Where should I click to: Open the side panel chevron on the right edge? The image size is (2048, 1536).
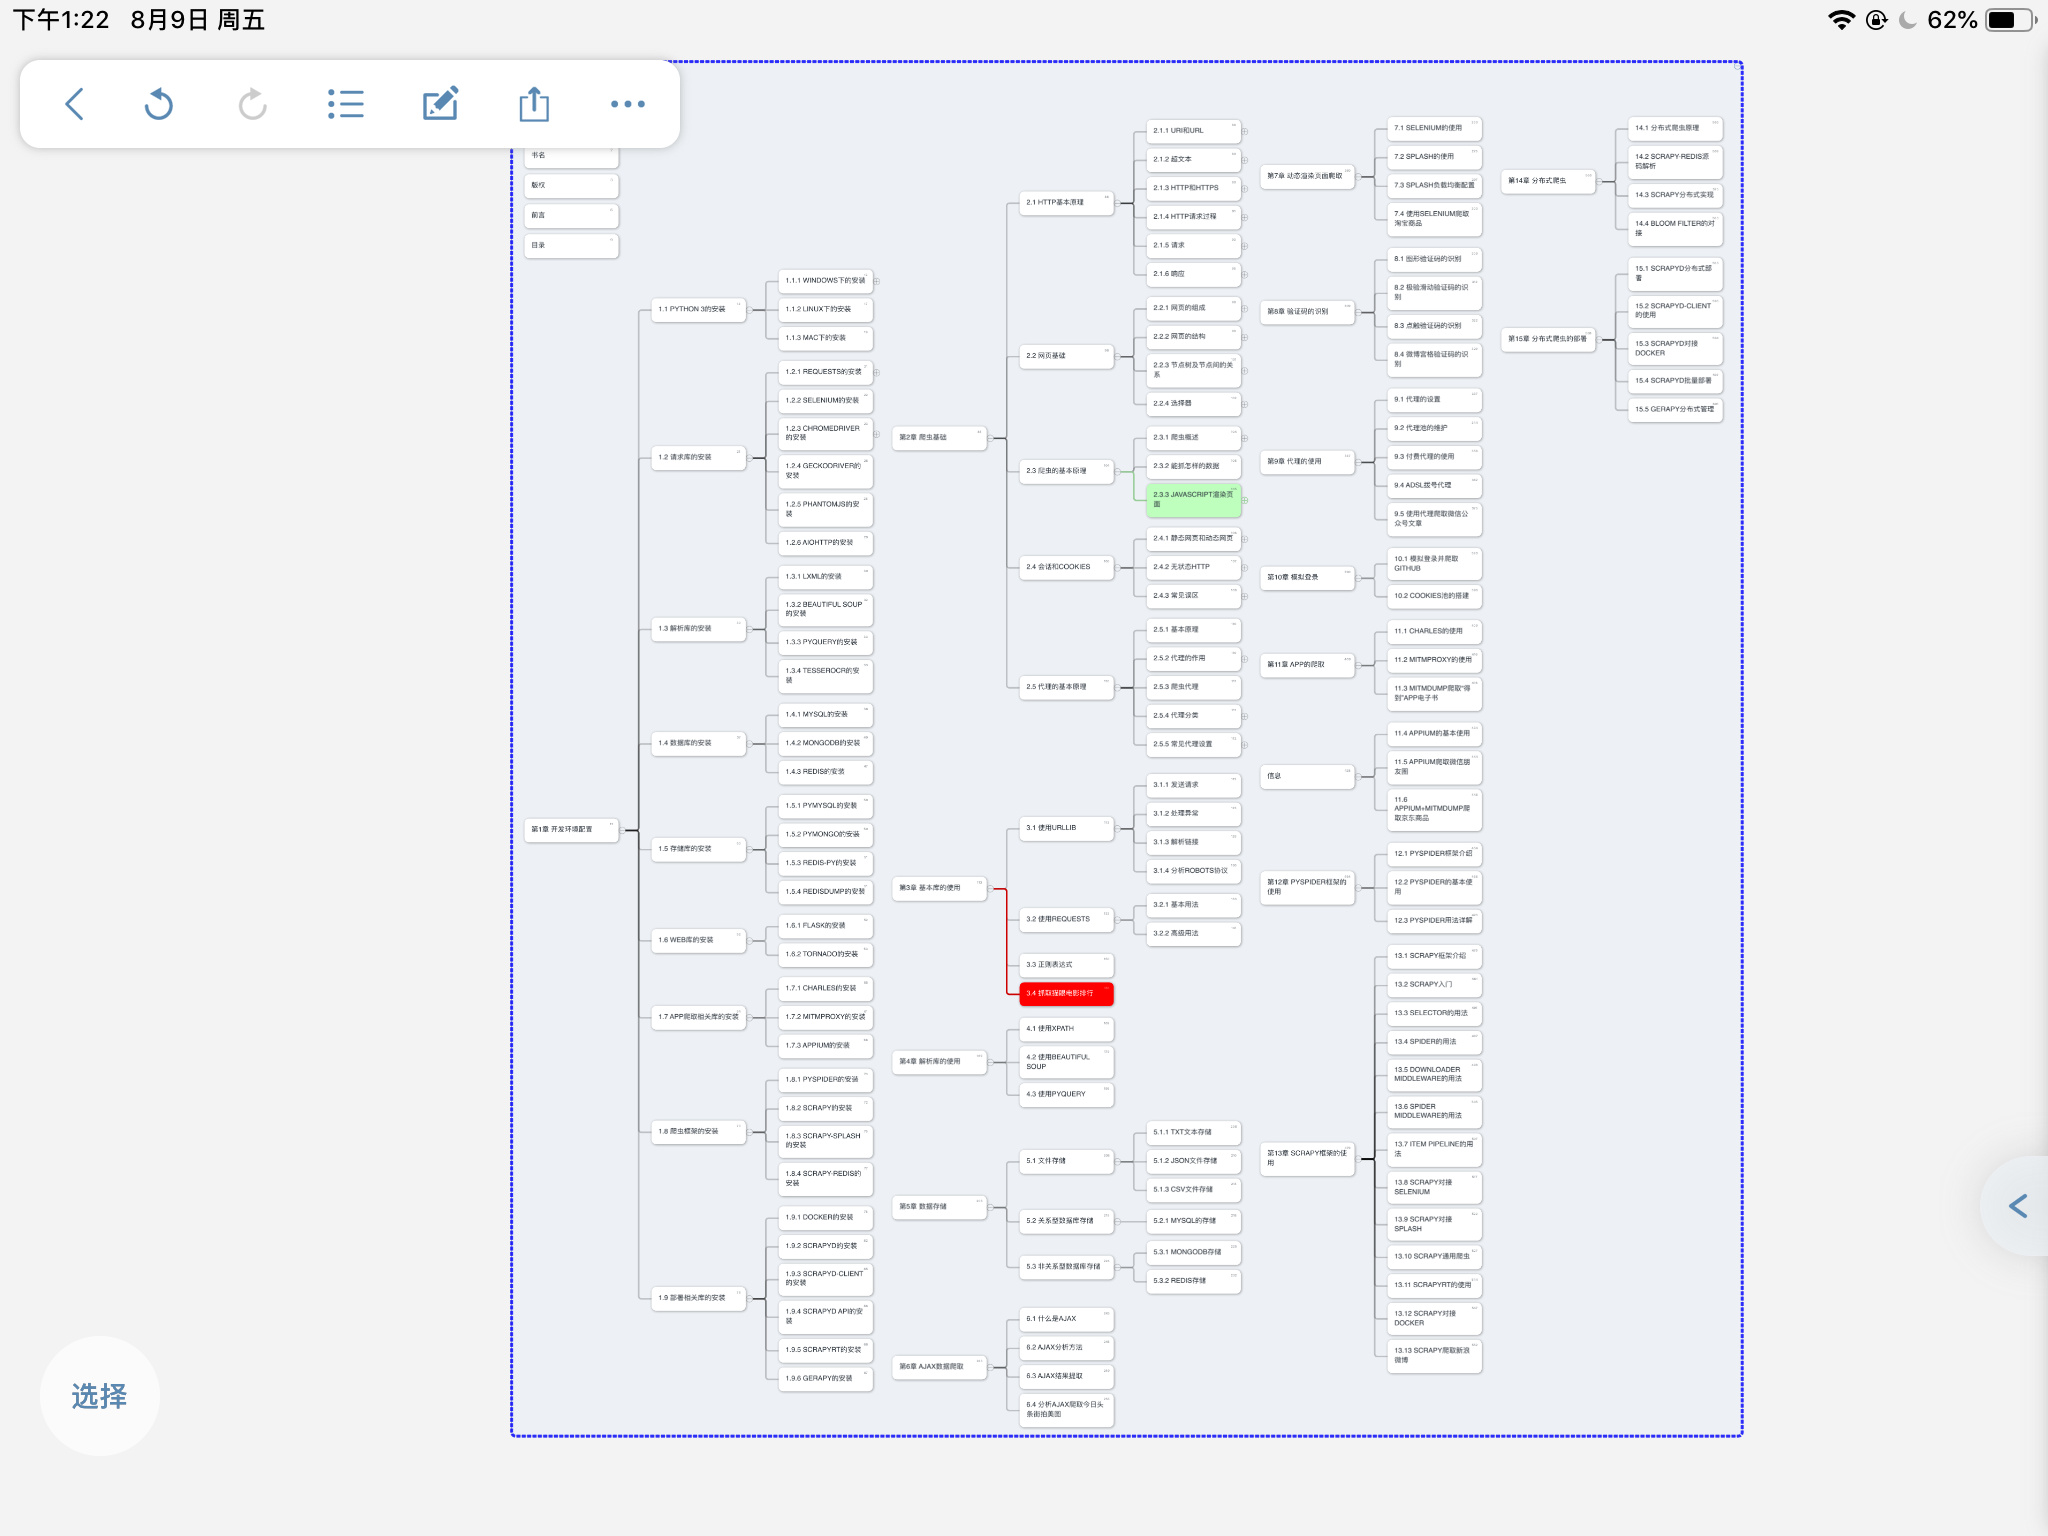(x=2018, y=1206)
